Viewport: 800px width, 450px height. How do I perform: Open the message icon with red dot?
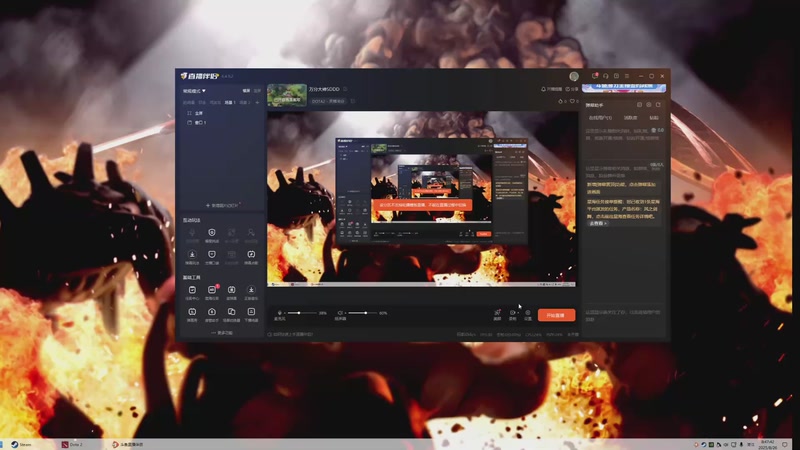click(x=595, y=76)
